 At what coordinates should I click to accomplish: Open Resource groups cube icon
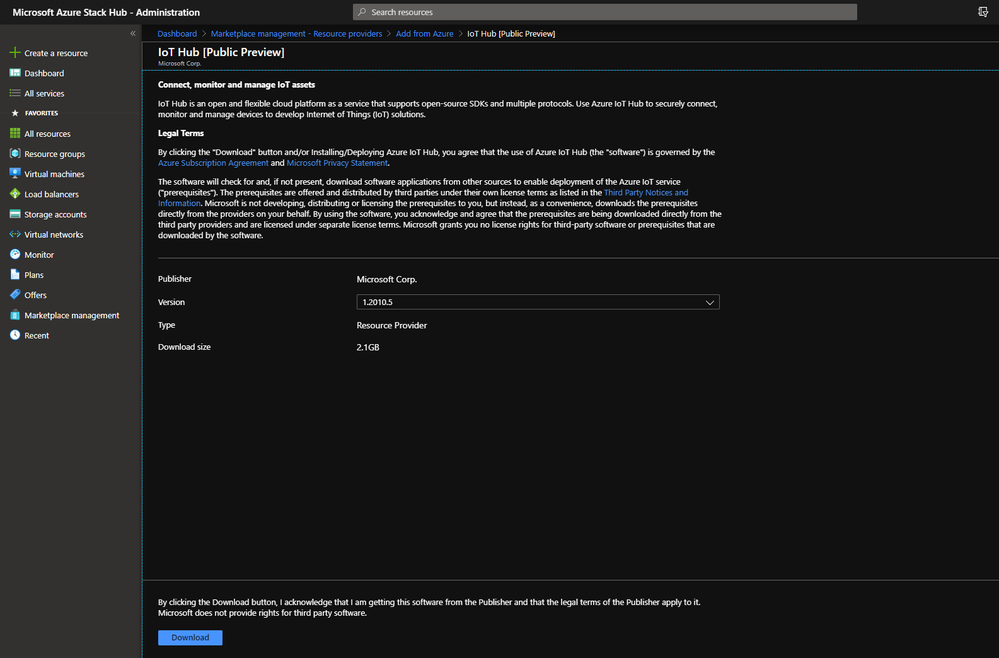[x=15, y=154]
